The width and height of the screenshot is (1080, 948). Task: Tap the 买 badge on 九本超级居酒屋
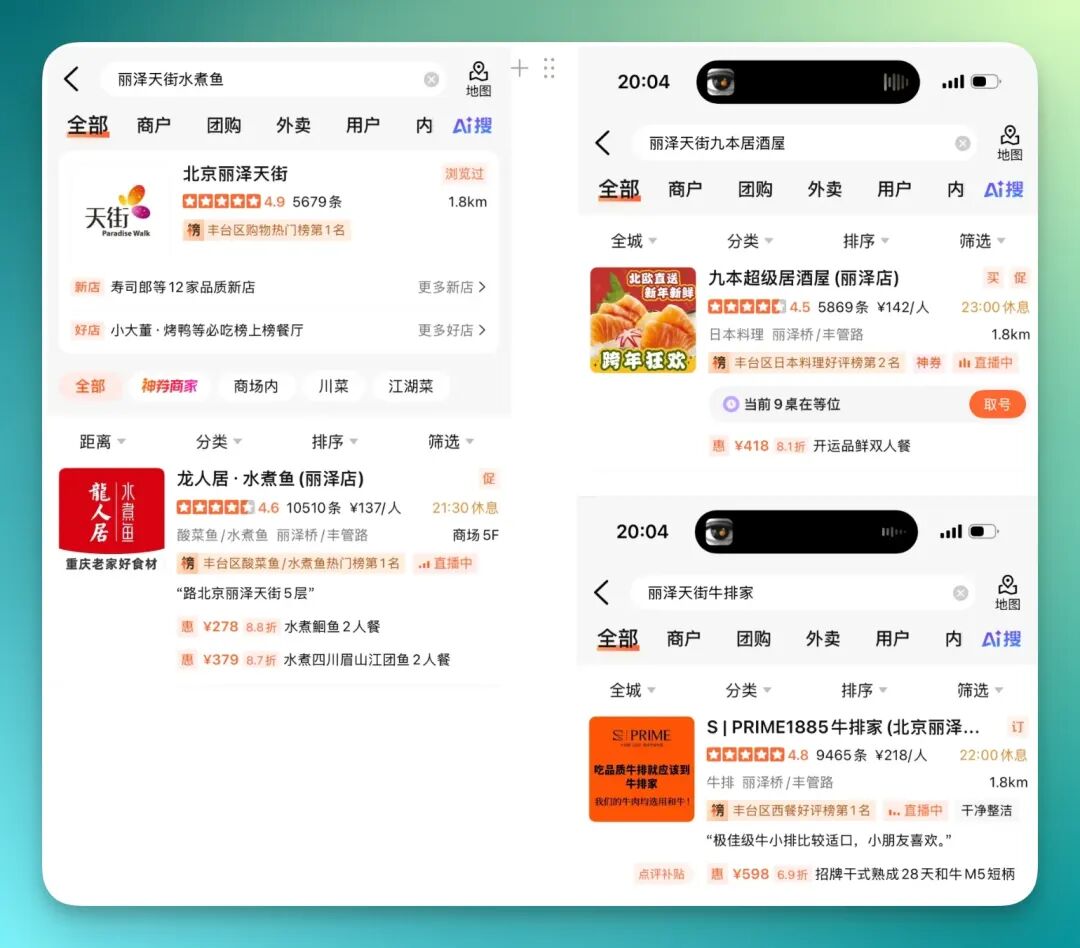[993, 278]
